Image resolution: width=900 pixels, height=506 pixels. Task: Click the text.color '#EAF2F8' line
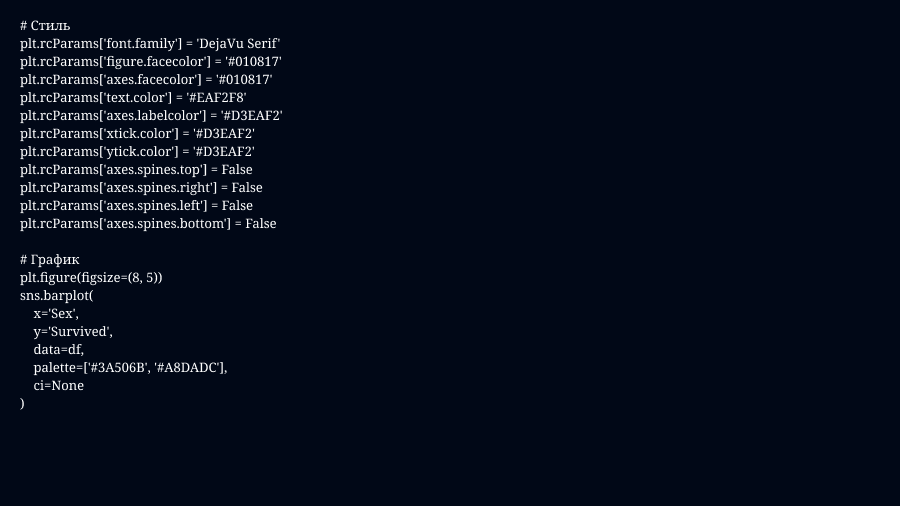click(133, 97)
